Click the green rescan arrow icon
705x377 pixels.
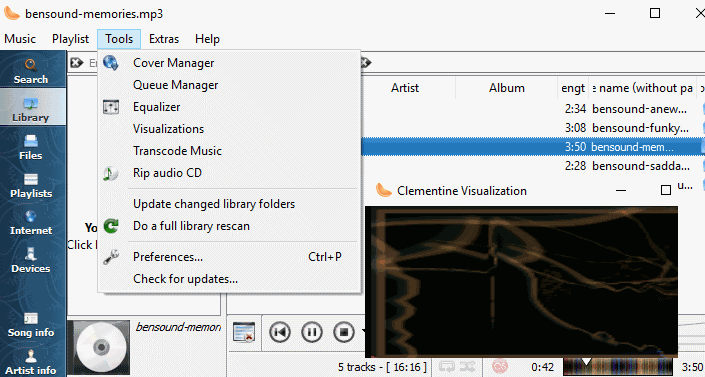point(111,226)
